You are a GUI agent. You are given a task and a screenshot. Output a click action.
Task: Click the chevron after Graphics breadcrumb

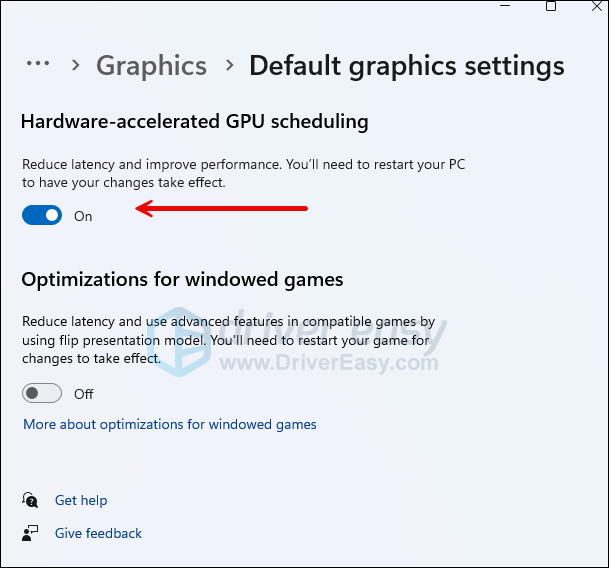tap(229, 66)
